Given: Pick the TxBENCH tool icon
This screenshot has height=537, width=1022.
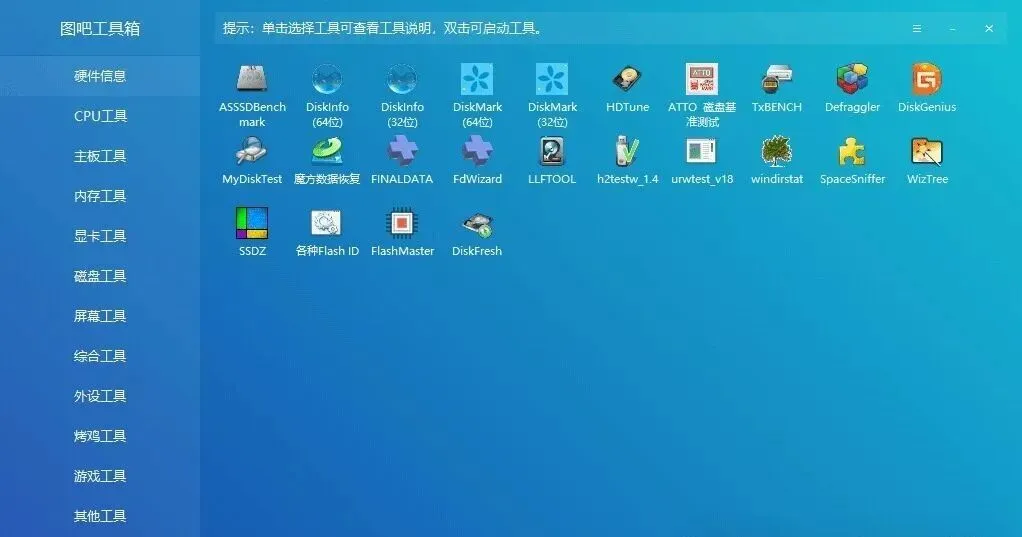Looking at the screenshot, I should point(777,80).
